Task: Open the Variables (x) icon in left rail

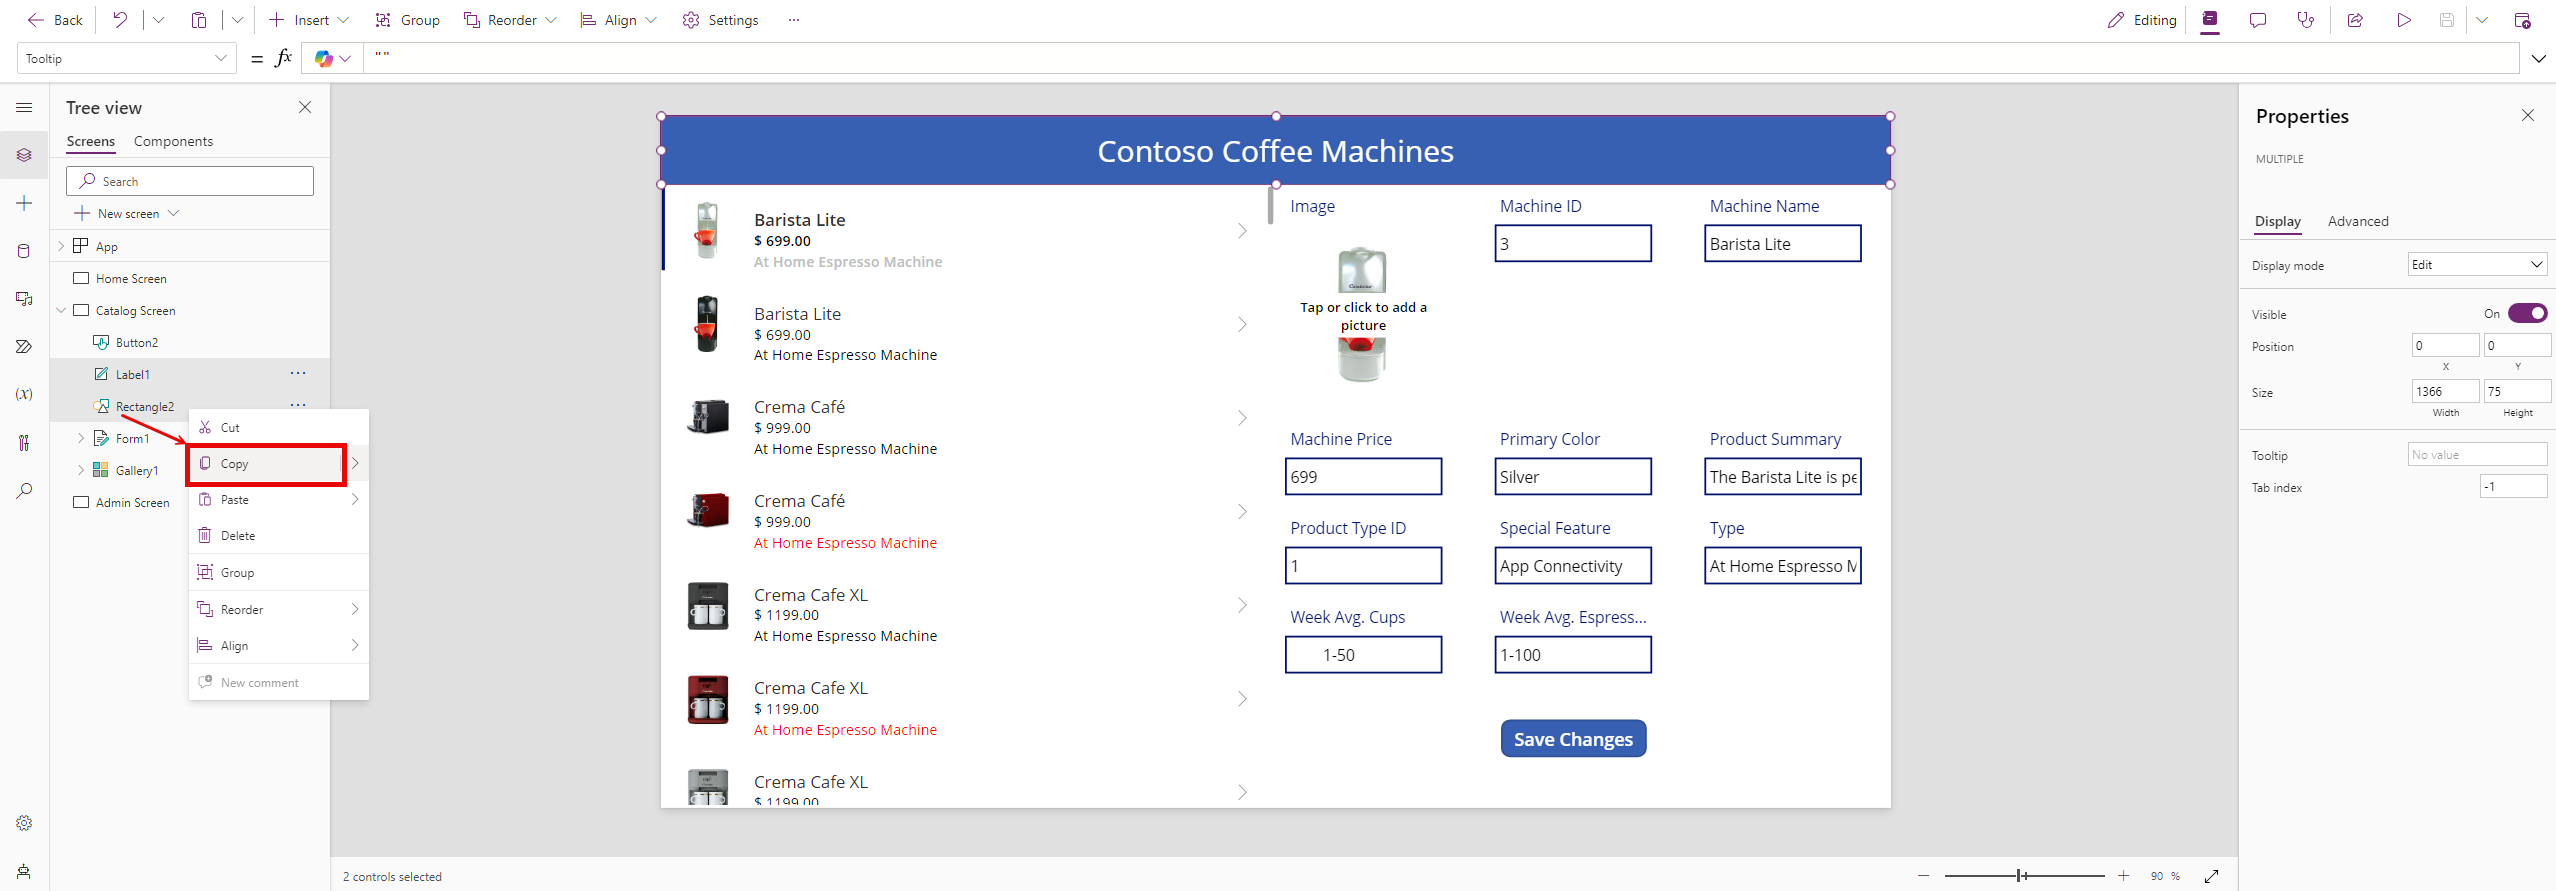Action: [25, 394]
